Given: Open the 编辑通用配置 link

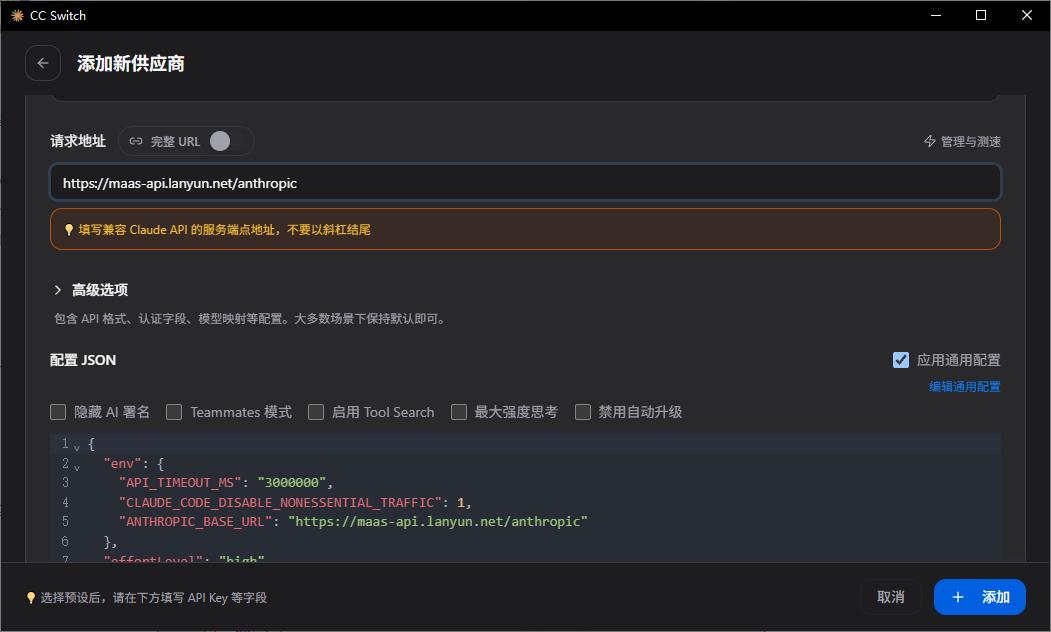Looking at the screenshot, I should [965, 387].
